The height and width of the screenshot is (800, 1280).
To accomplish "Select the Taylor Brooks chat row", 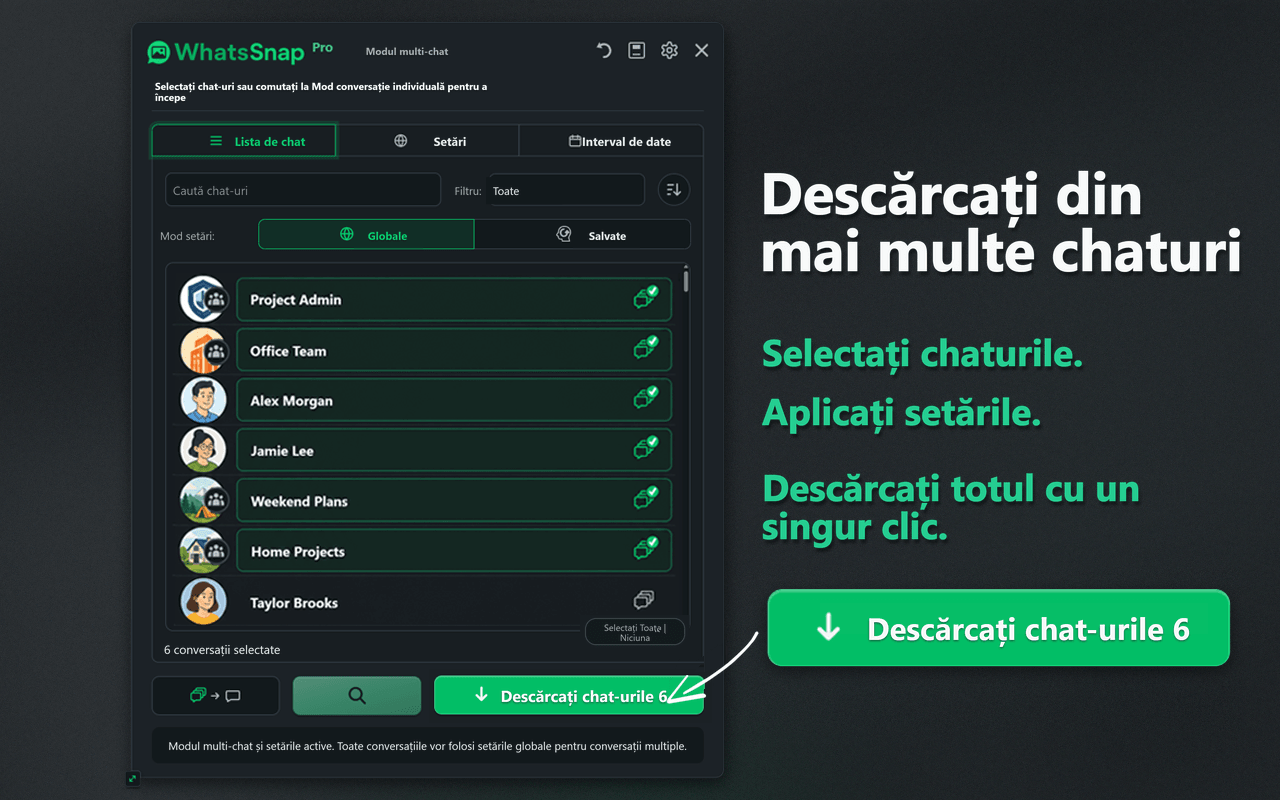I will pos(454,602).
